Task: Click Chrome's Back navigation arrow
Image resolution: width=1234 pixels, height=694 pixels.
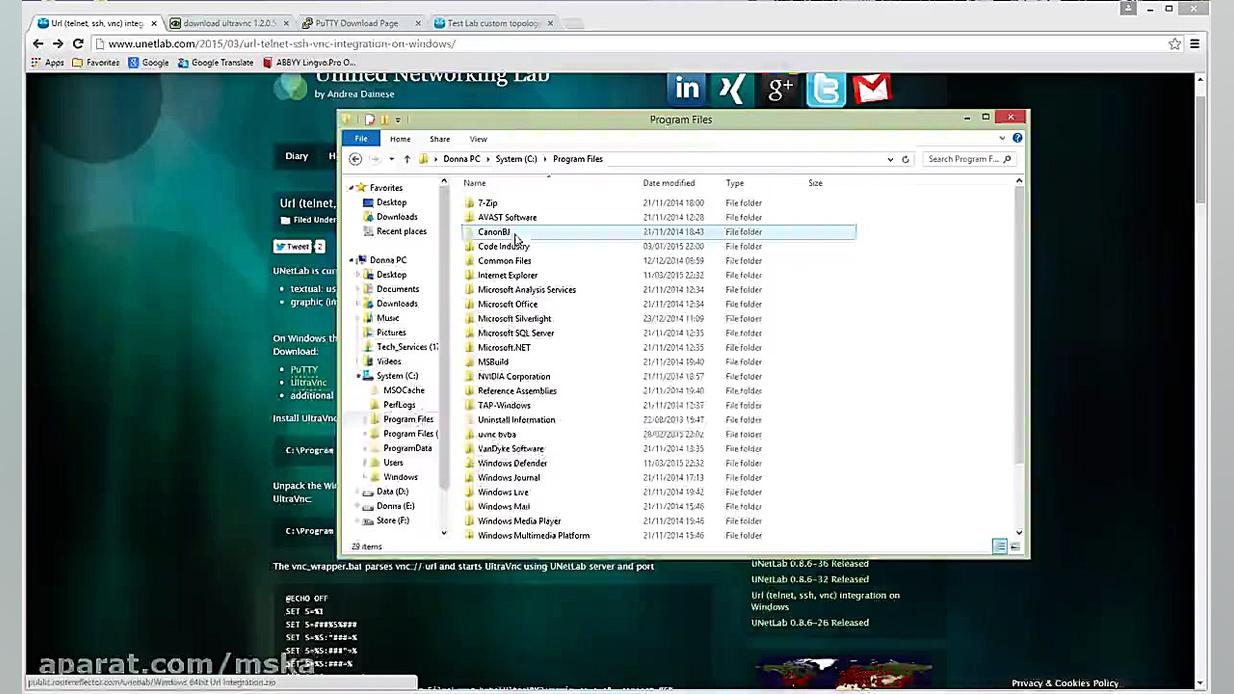Action: (x=38, y=44)
